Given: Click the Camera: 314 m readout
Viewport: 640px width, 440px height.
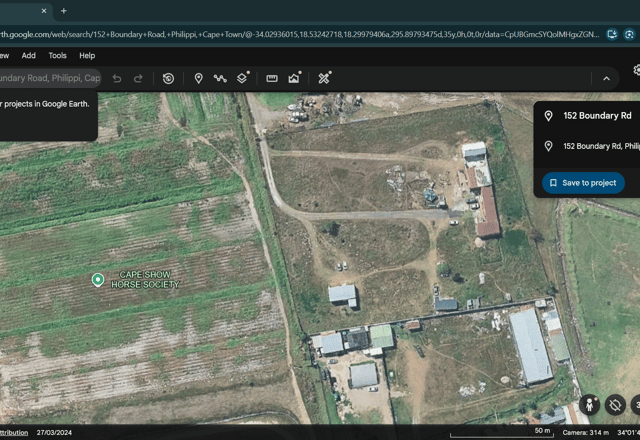Looking at the screenshot, I should point(585,433).
